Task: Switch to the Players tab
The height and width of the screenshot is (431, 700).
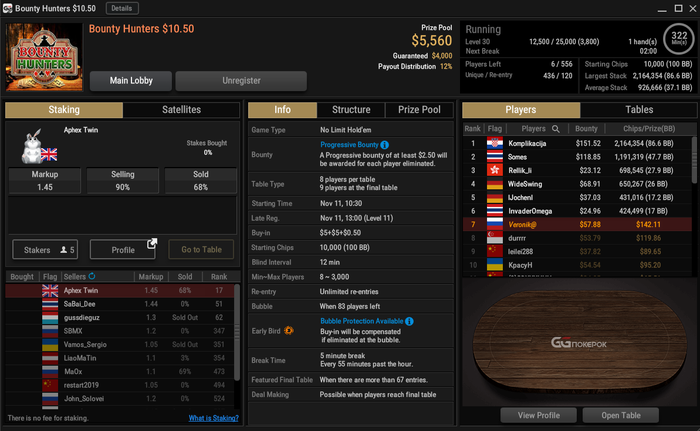Action: (x=521, y=110)
